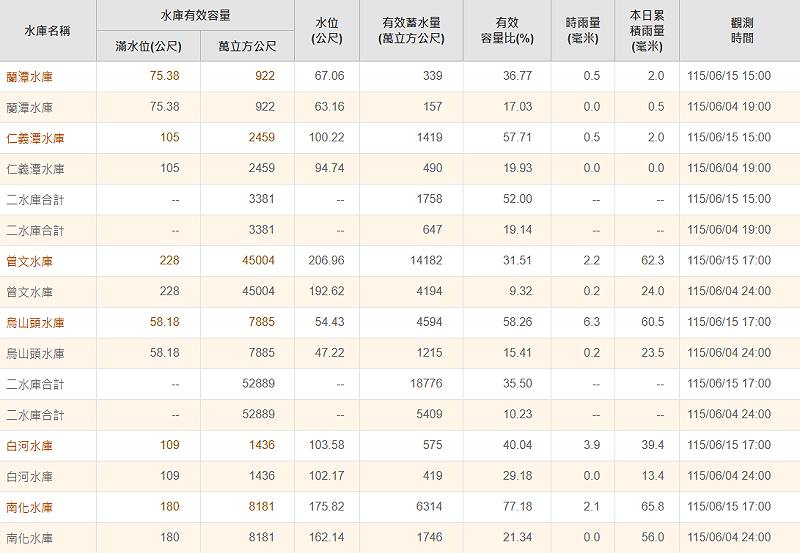Viewport: 800px width, 553px height.
Task: Select capacity ratio 21.34
Action: point(517,537)
